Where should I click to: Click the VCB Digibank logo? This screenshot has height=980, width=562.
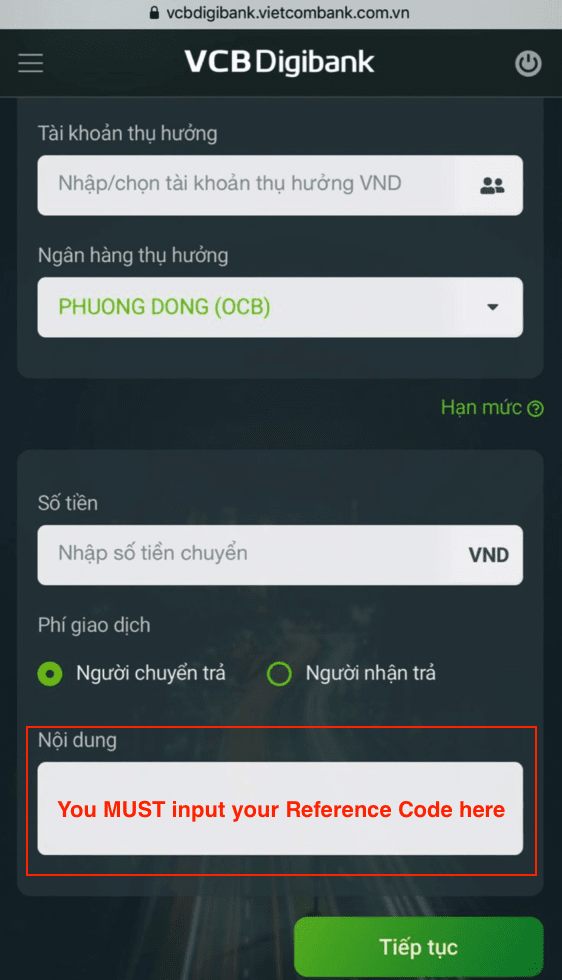(x=279, y=62)
